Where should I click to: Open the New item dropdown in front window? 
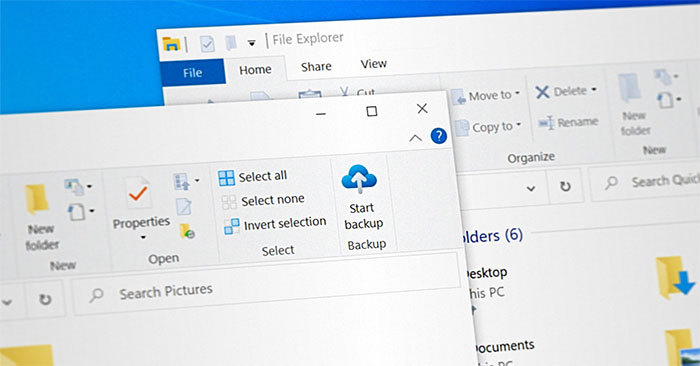79,187
